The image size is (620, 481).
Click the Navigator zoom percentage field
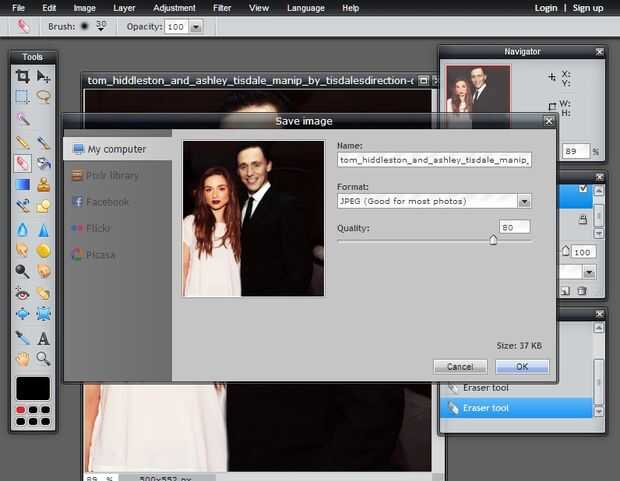(x=576, y=151)
